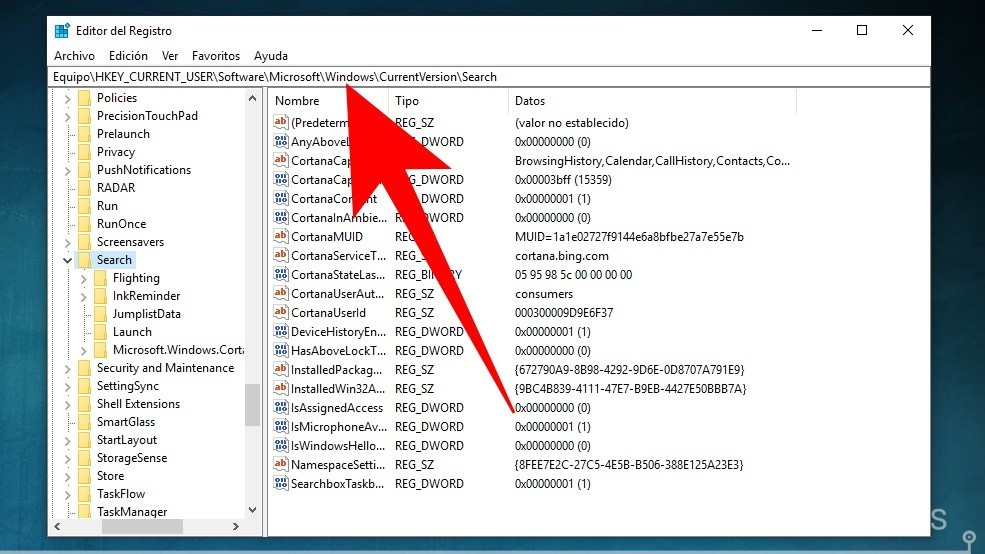Click the (Predeterminado) string value icon
Screen dimensions: 985x554
click(281, 122)
